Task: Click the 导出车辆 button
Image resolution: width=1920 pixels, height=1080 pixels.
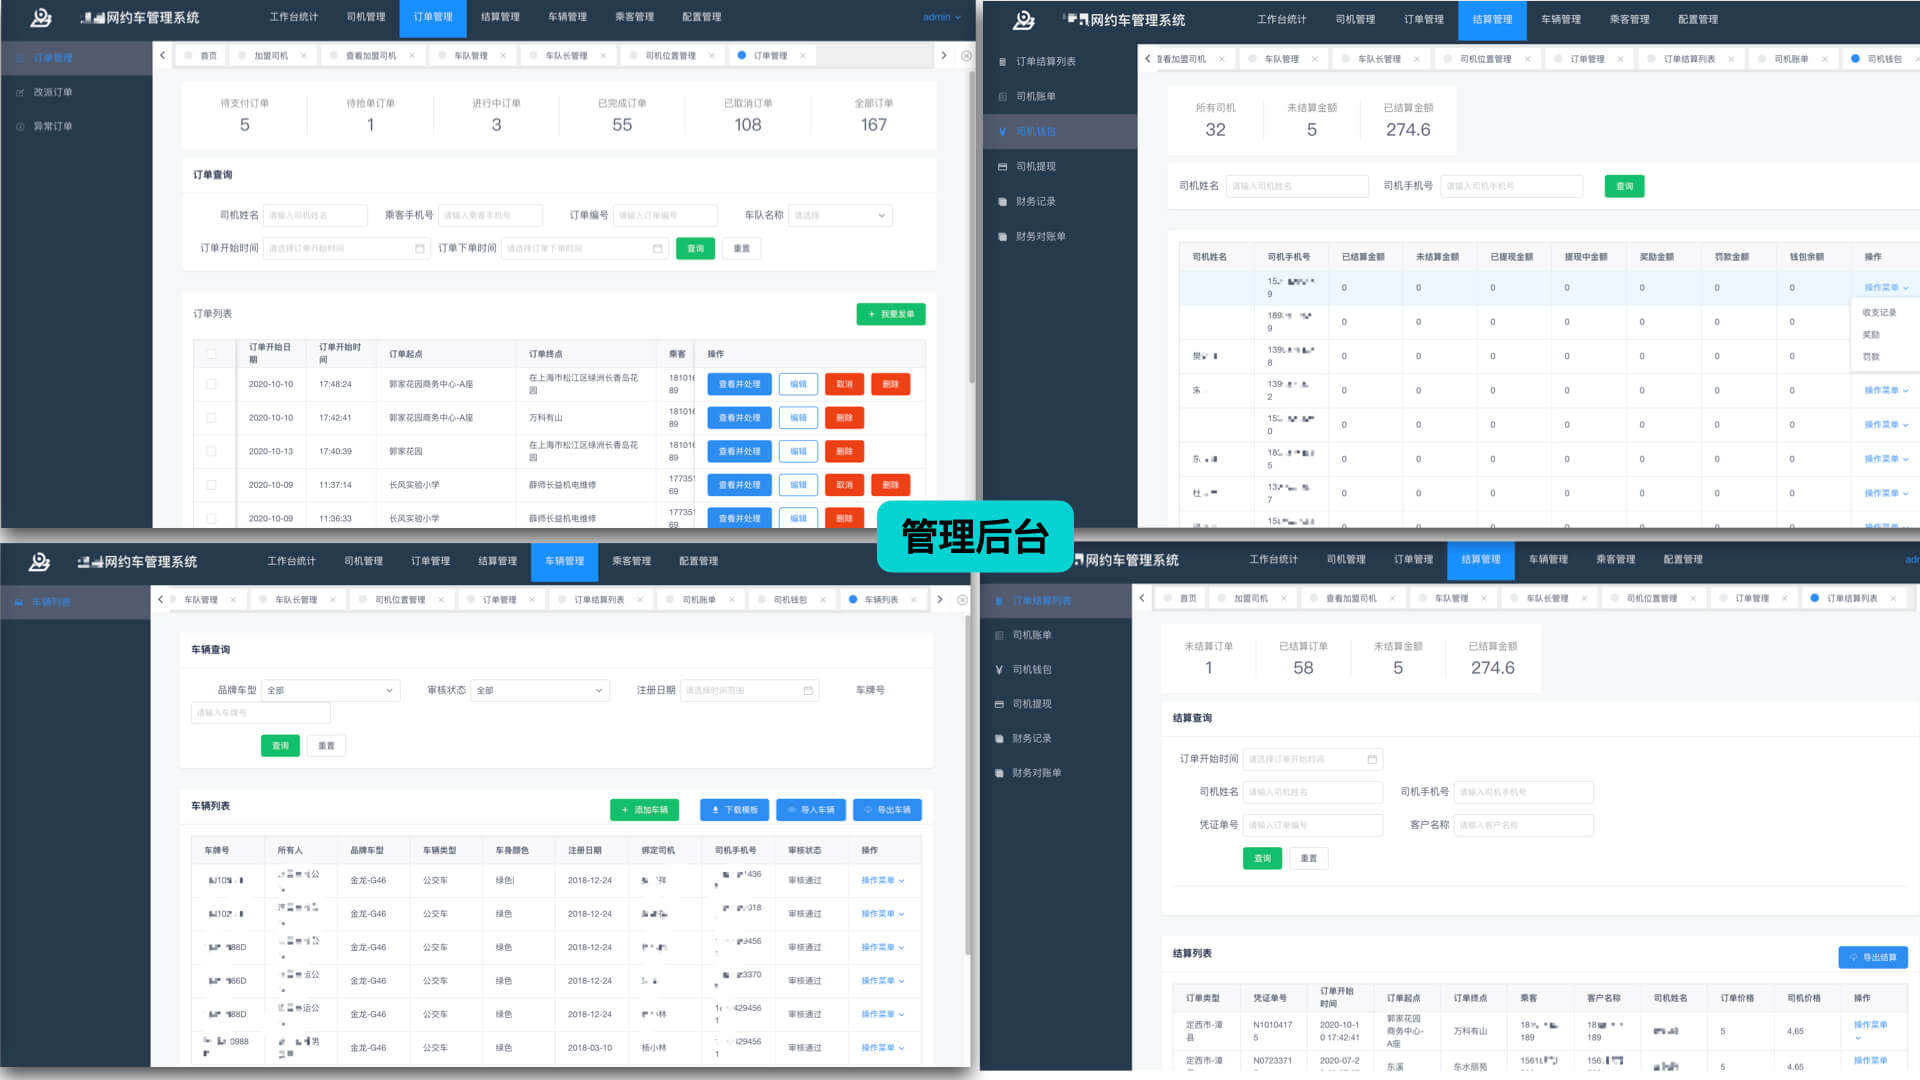Action: (x=887, y=810)
